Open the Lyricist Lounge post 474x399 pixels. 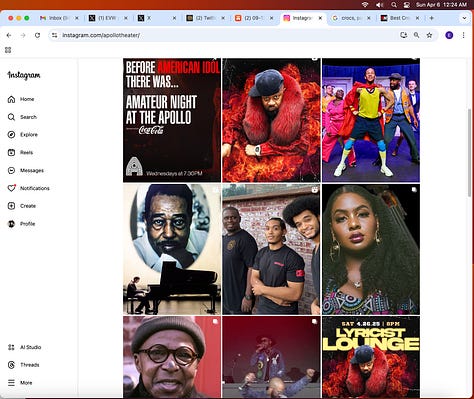pyautogui.click(x=371, y=357)
